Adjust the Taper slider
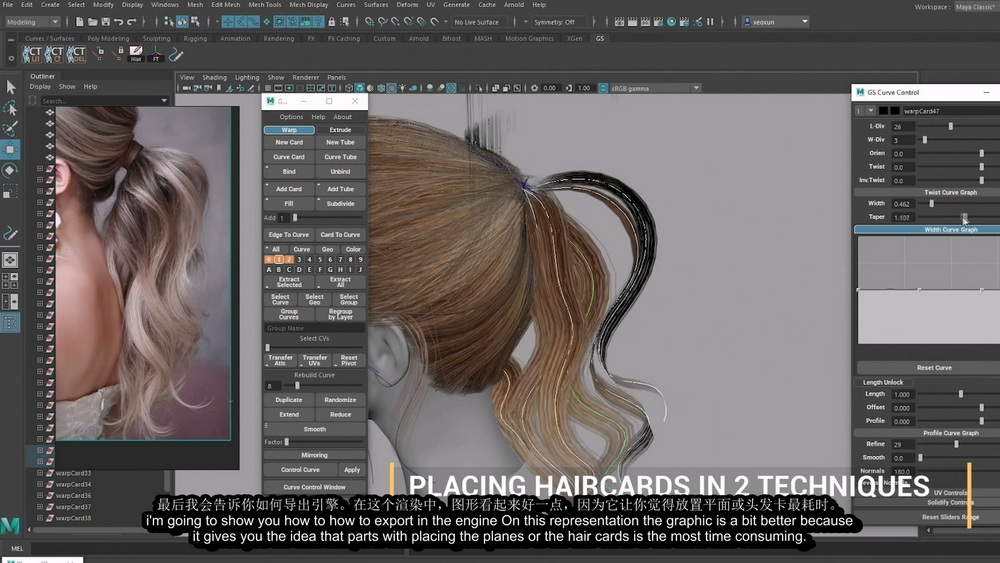The height and width of the screenshot is (563, 1000). point(964,217)
